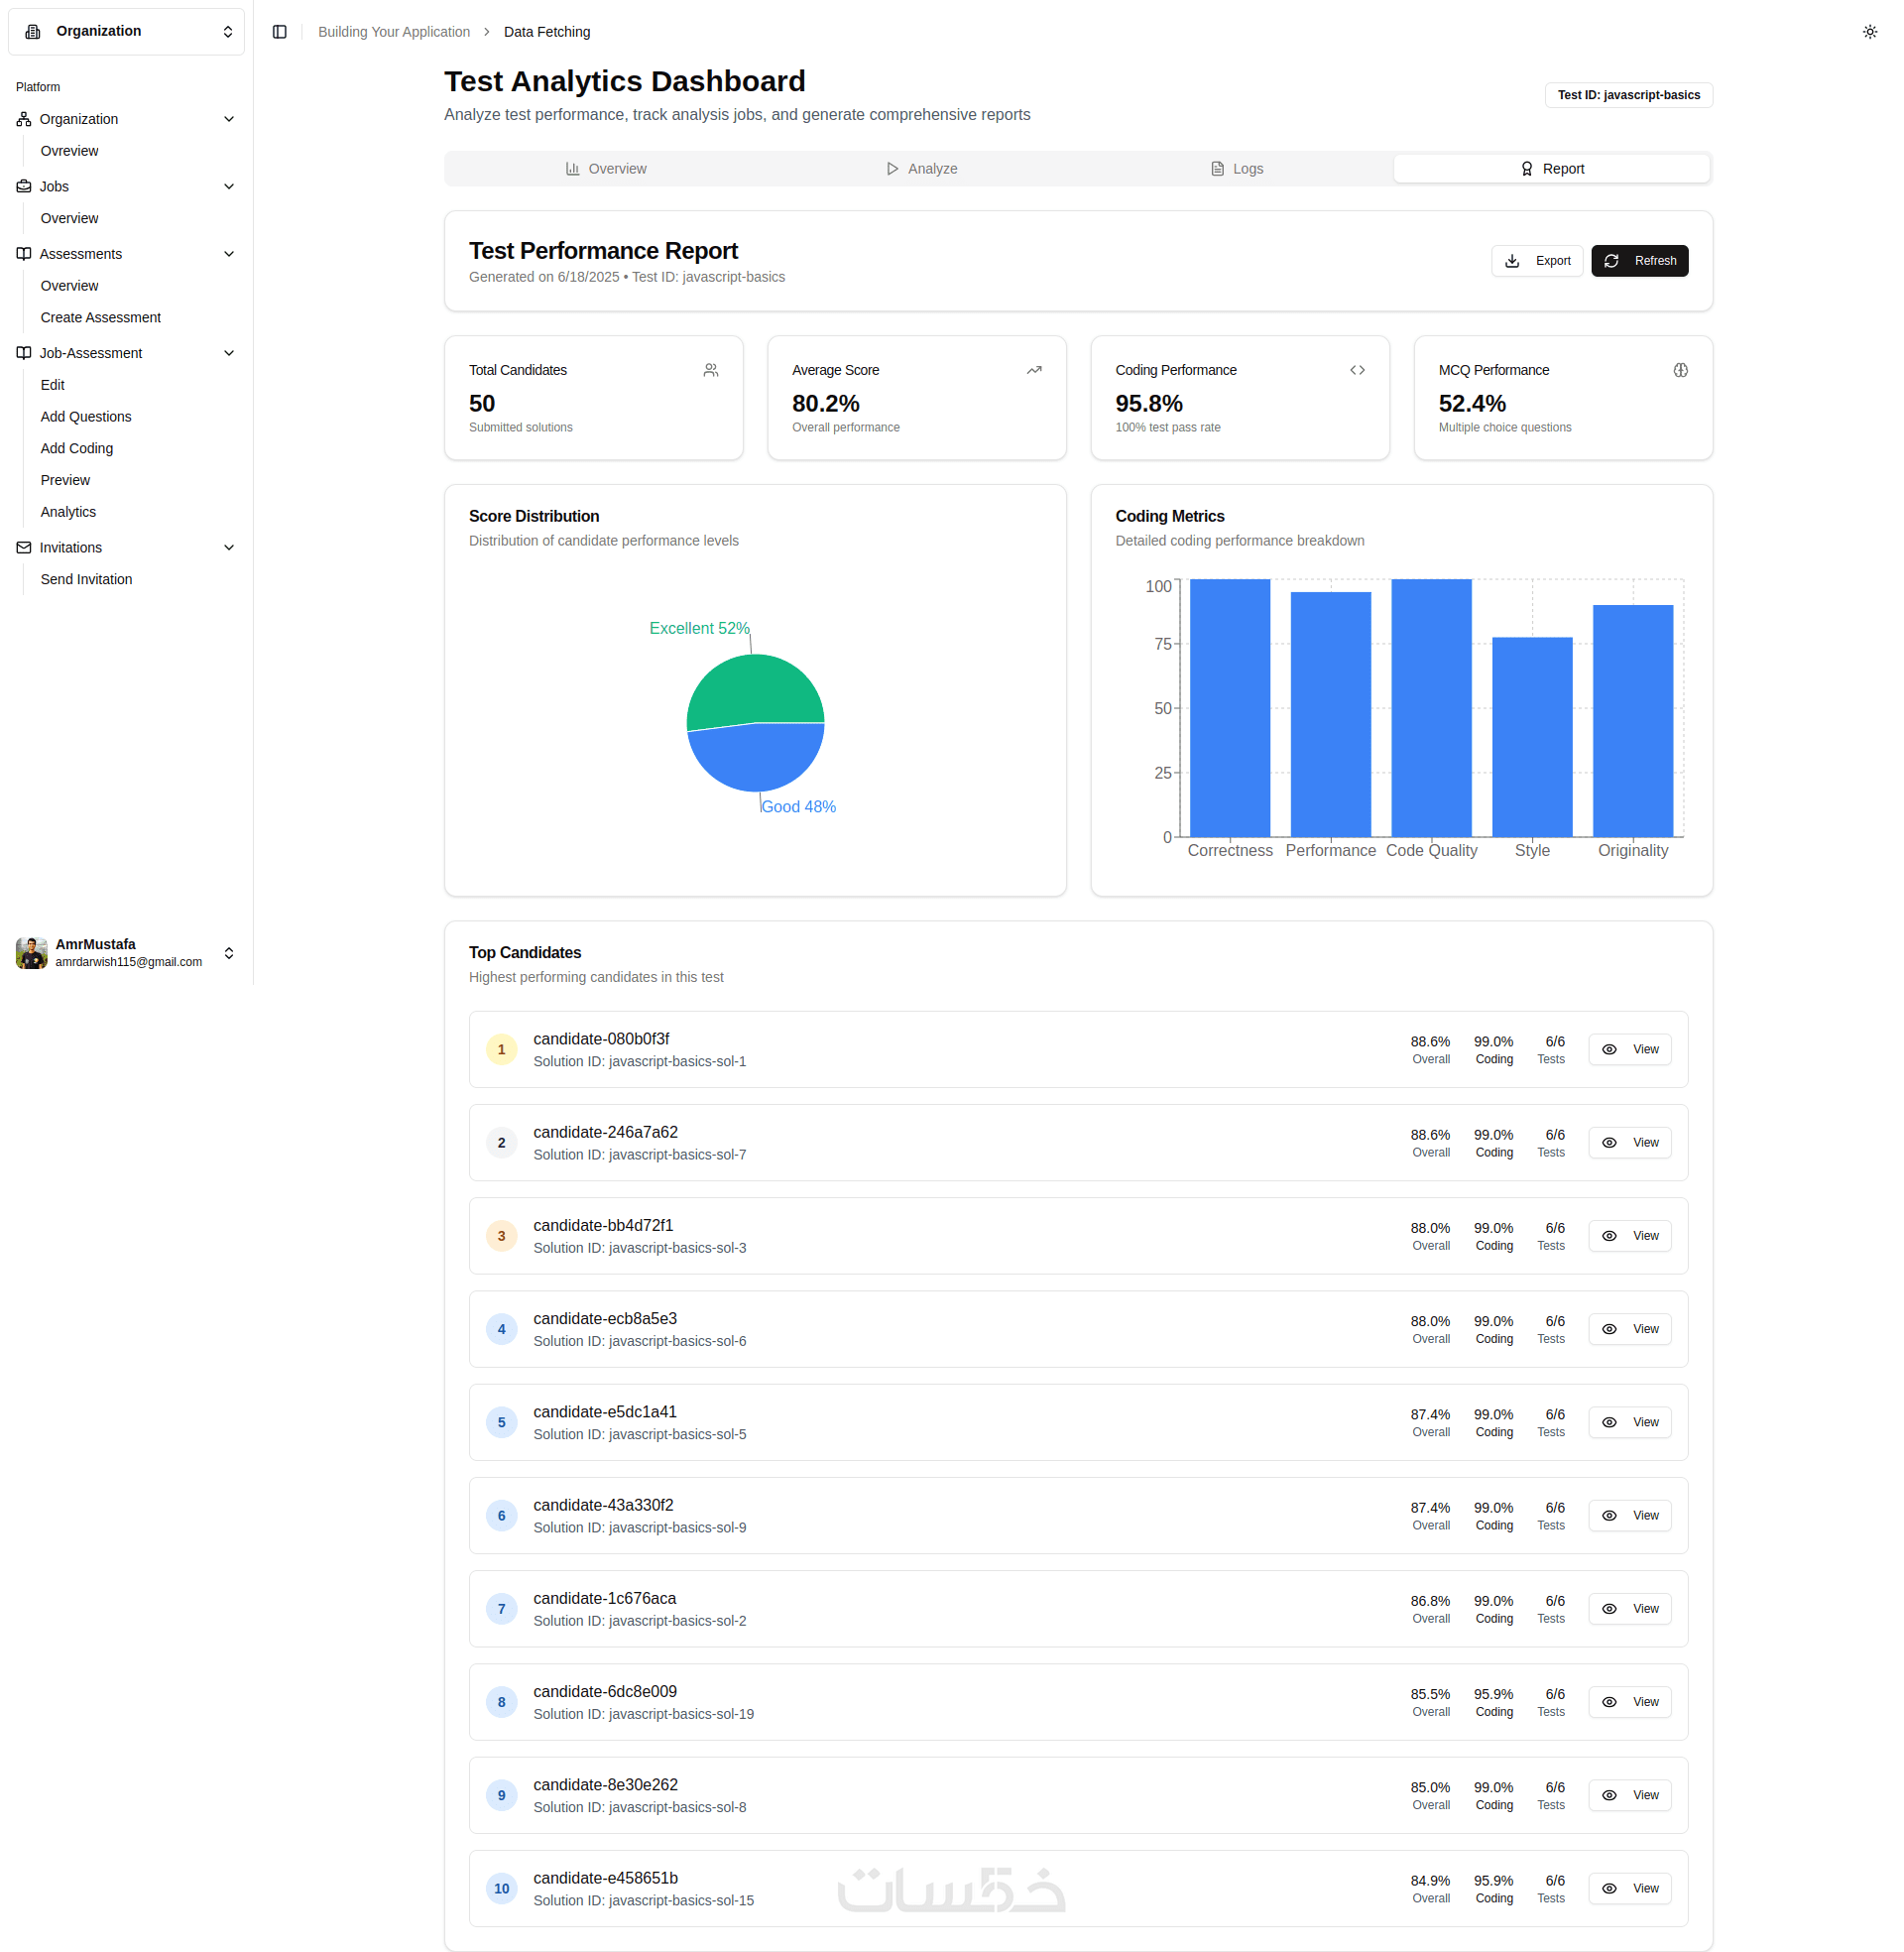
Task: View candidate-080b0f3f details via eye button
Action: (x=1629, y=1049)
